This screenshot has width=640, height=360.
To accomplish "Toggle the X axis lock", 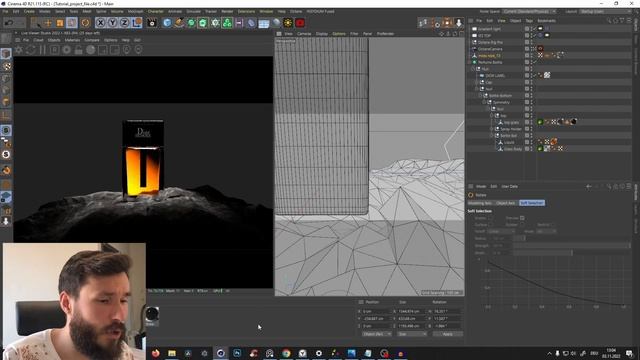I will [100, 23].
